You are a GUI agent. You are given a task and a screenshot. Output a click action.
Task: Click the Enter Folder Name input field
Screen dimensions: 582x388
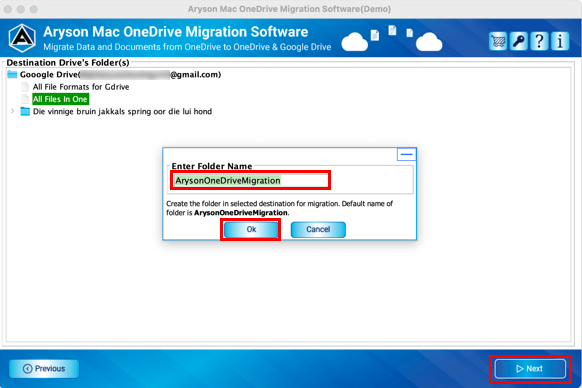[251, 180]
